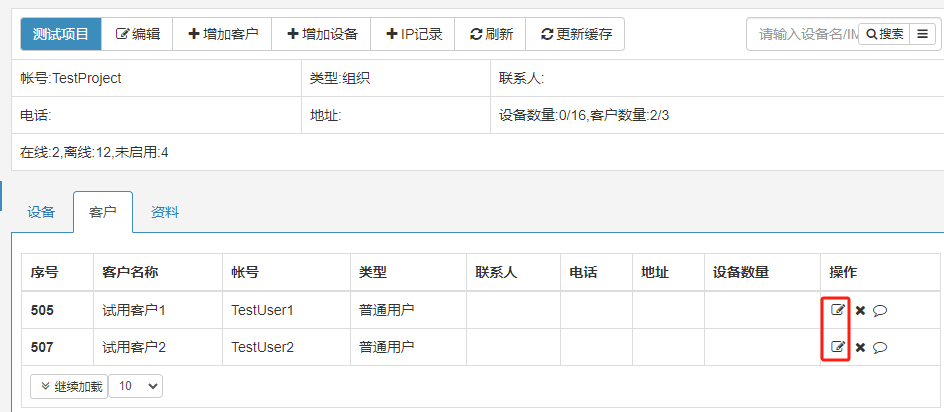
Task: Switch to the 设备 tab
Action: 42,212
